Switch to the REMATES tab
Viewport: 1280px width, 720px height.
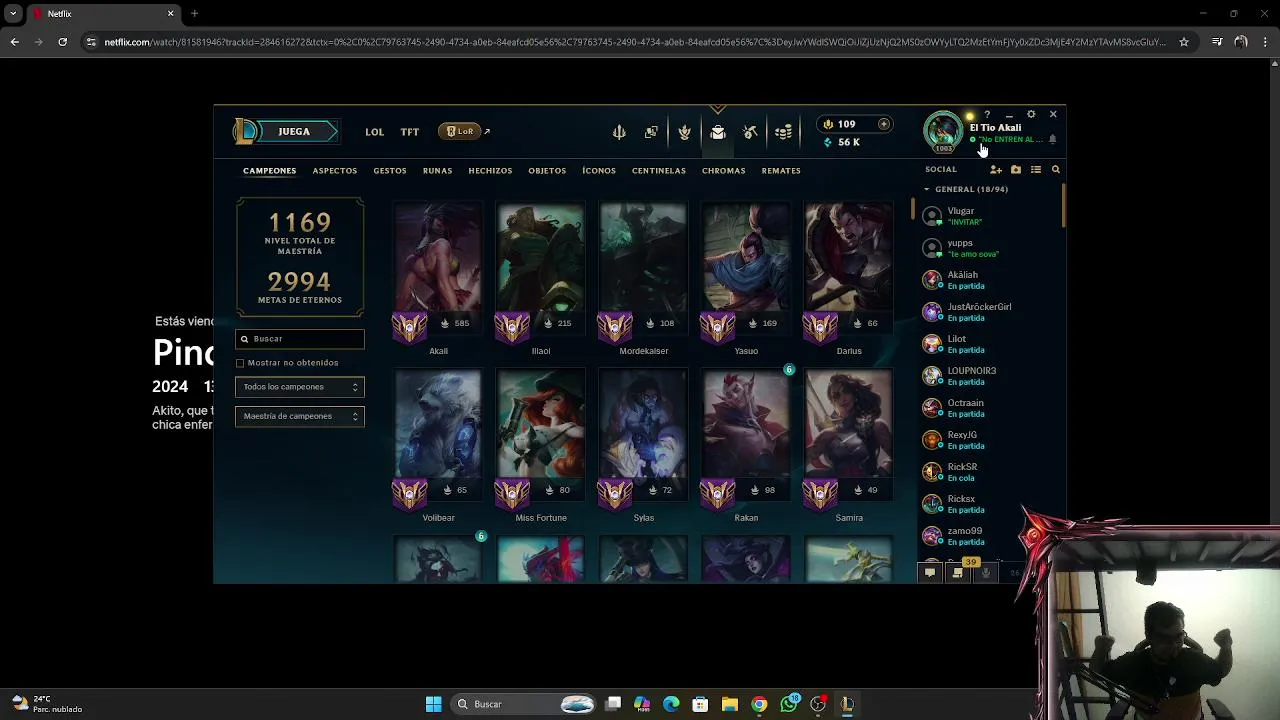[x=781, y=171]
